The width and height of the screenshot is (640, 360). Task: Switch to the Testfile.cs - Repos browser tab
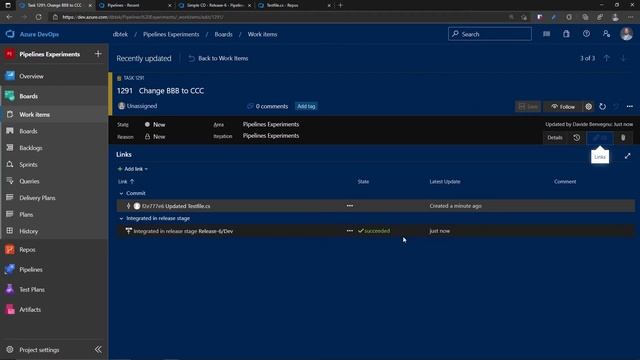point(295,5)
